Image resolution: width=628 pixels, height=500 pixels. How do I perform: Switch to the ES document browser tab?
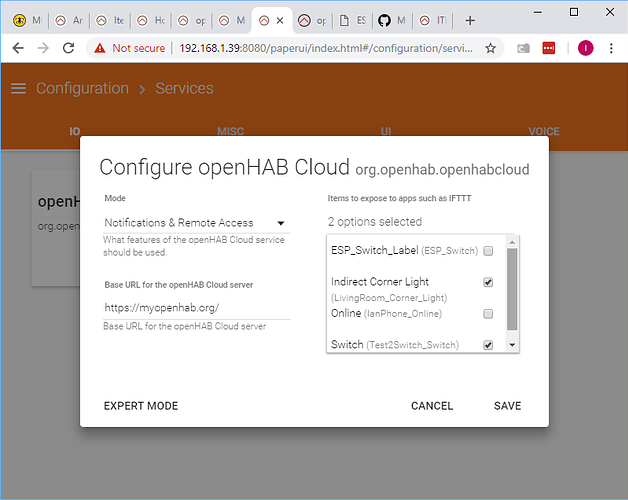[353, 20]
